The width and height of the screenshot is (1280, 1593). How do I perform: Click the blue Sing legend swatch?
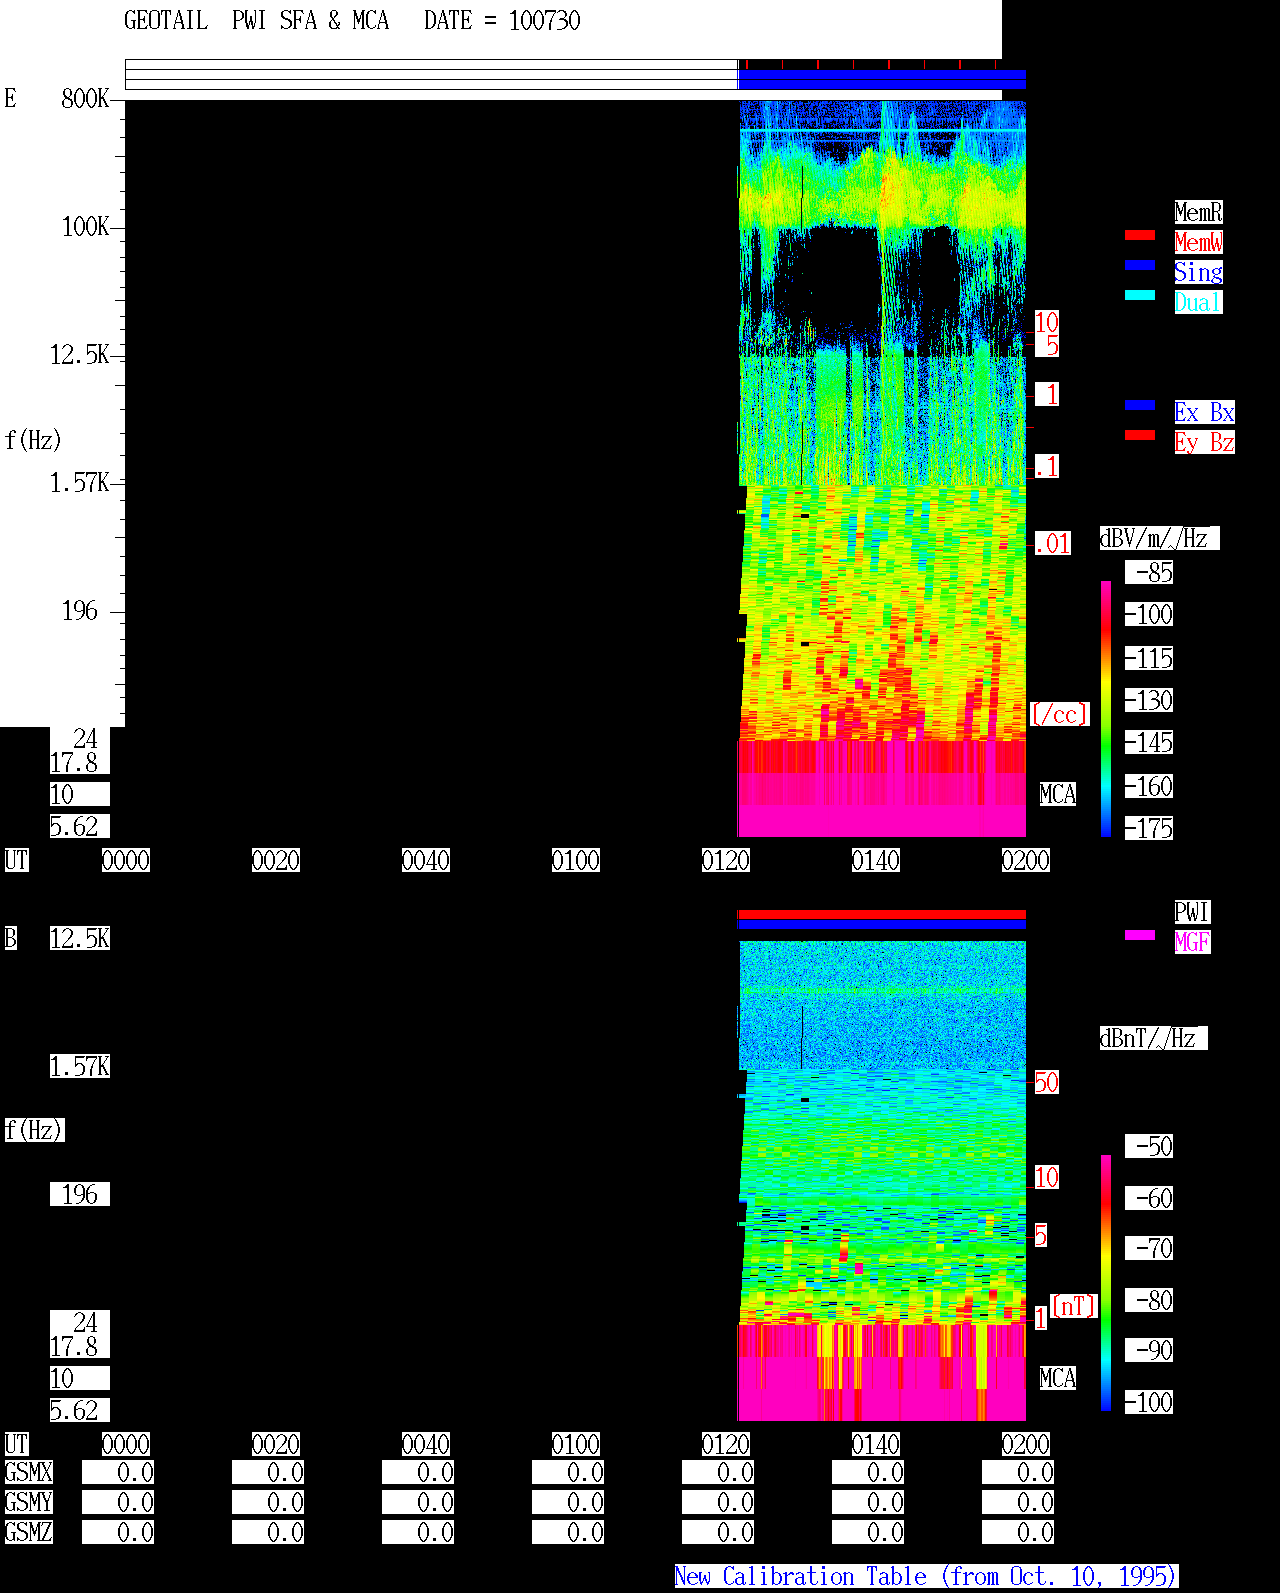point(1140,265)
